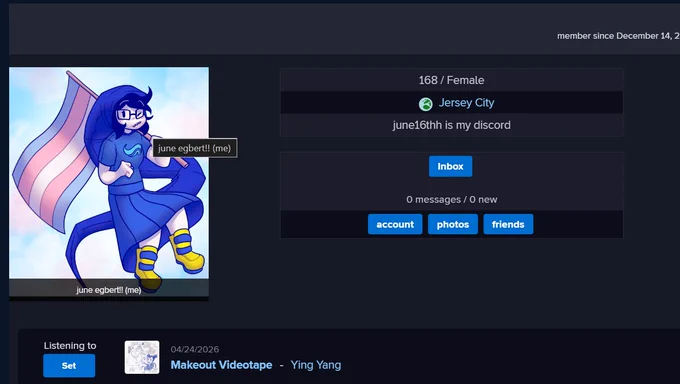Click the 'member since December 14' text
The width and height of the screenshot is (680, 384).
pyautogui.click(x=618, y=36)
